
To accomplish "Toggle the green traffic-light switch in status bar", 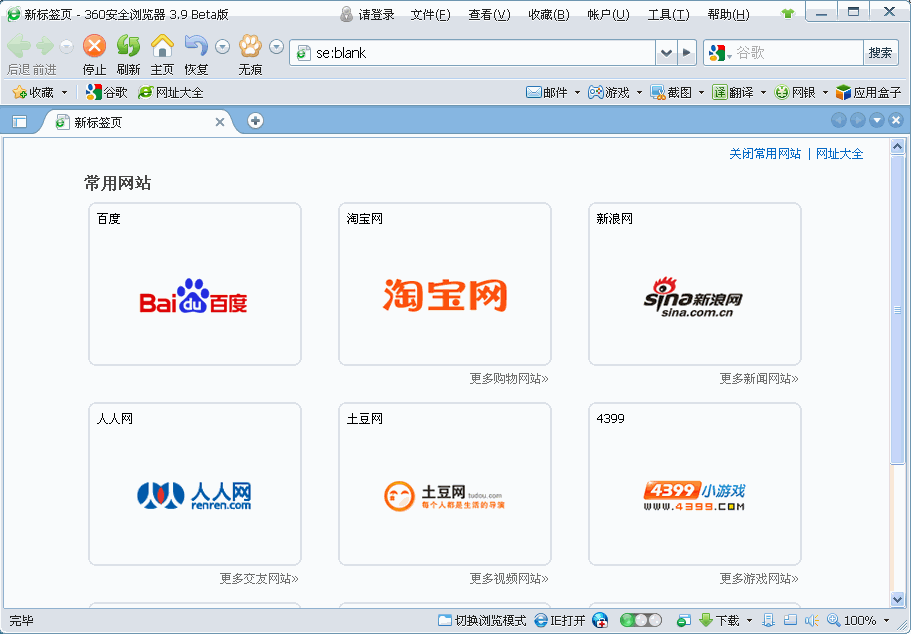I will click(641, 620).
